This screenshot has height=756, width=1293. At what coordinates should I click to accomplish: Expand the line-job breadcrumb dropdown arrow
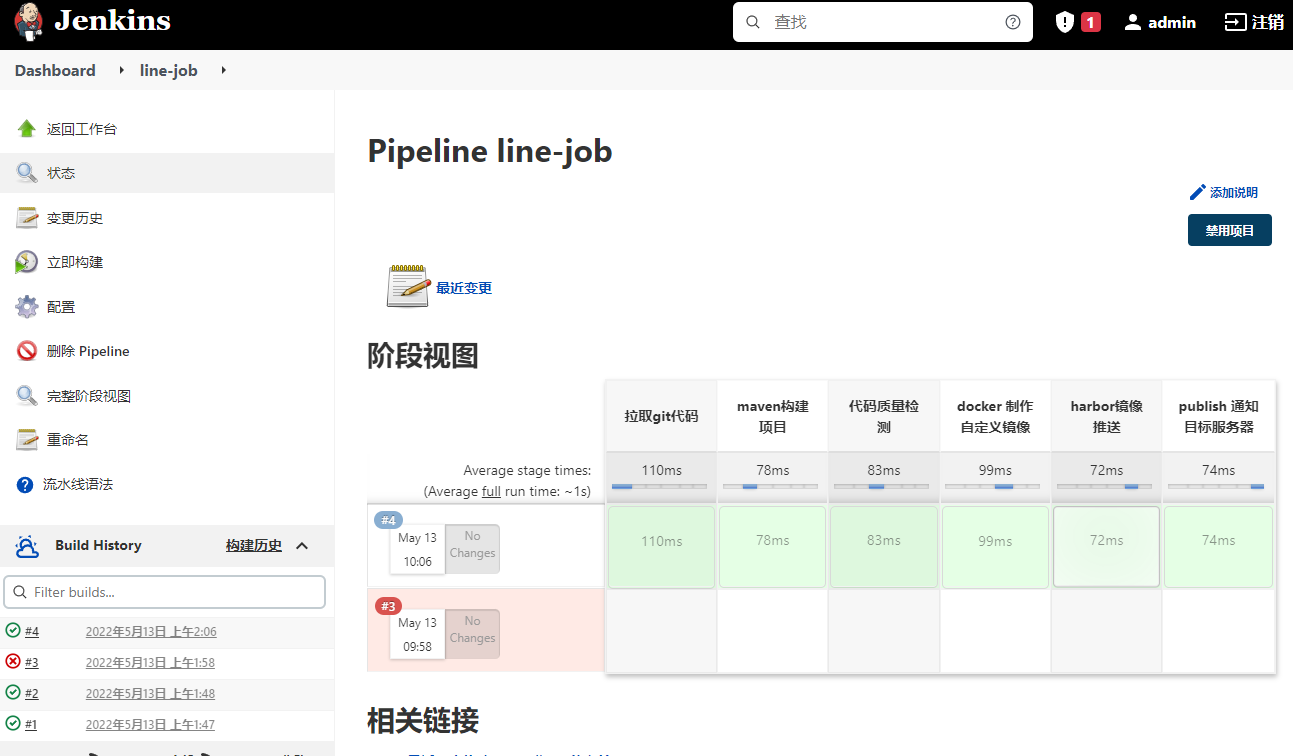tap(224, 70)
